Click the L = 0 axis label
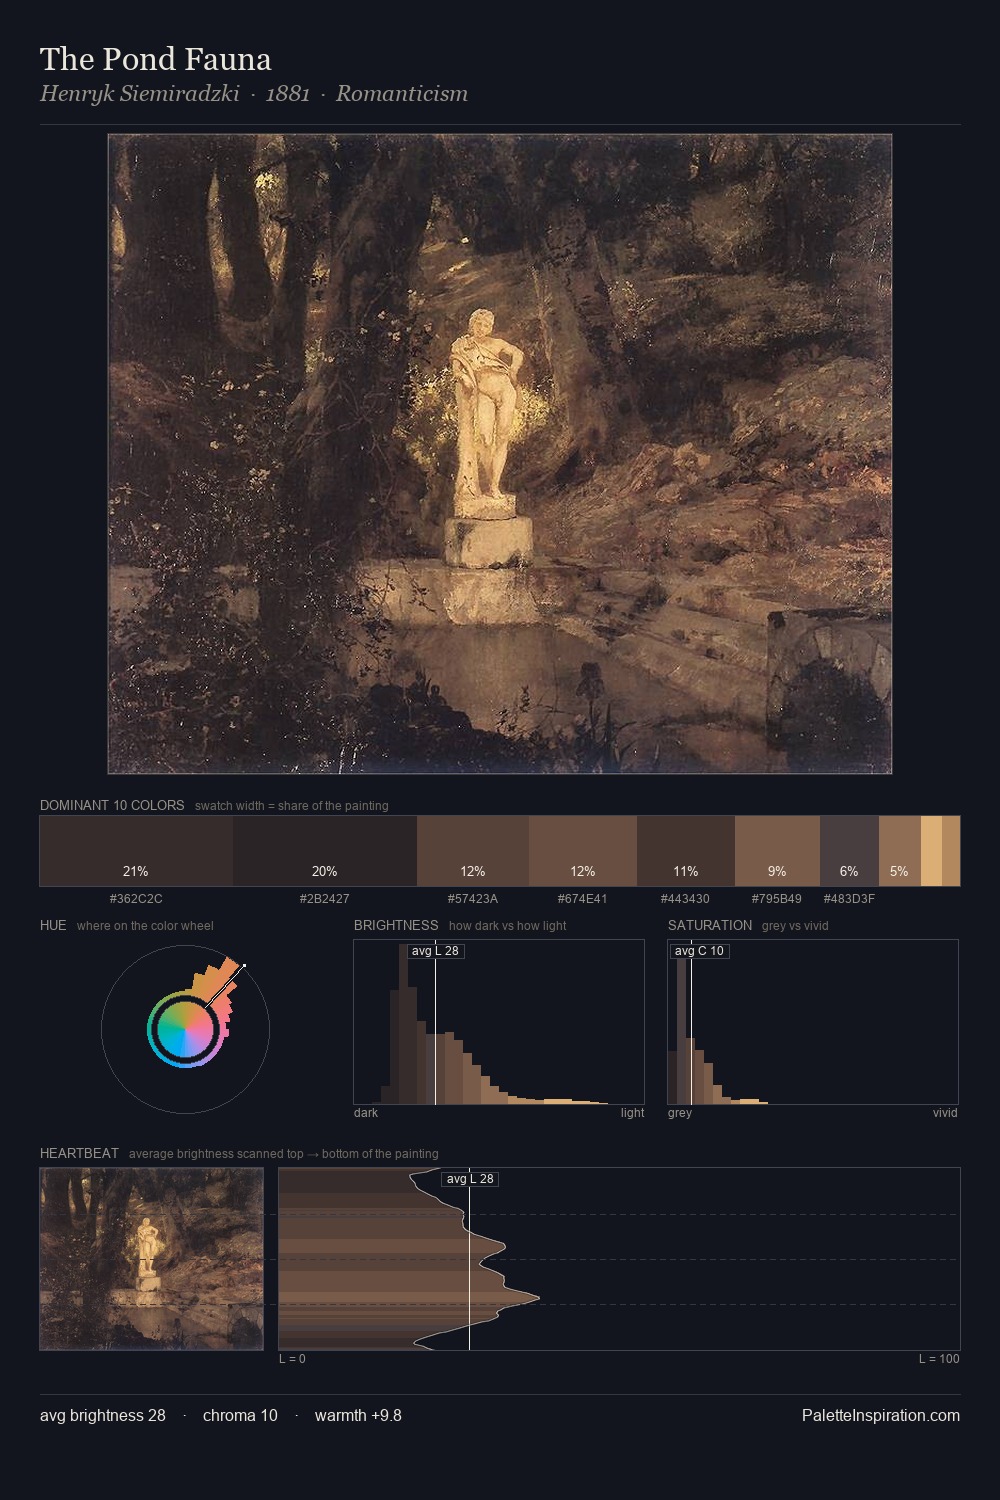 [x=292, y=1359]
